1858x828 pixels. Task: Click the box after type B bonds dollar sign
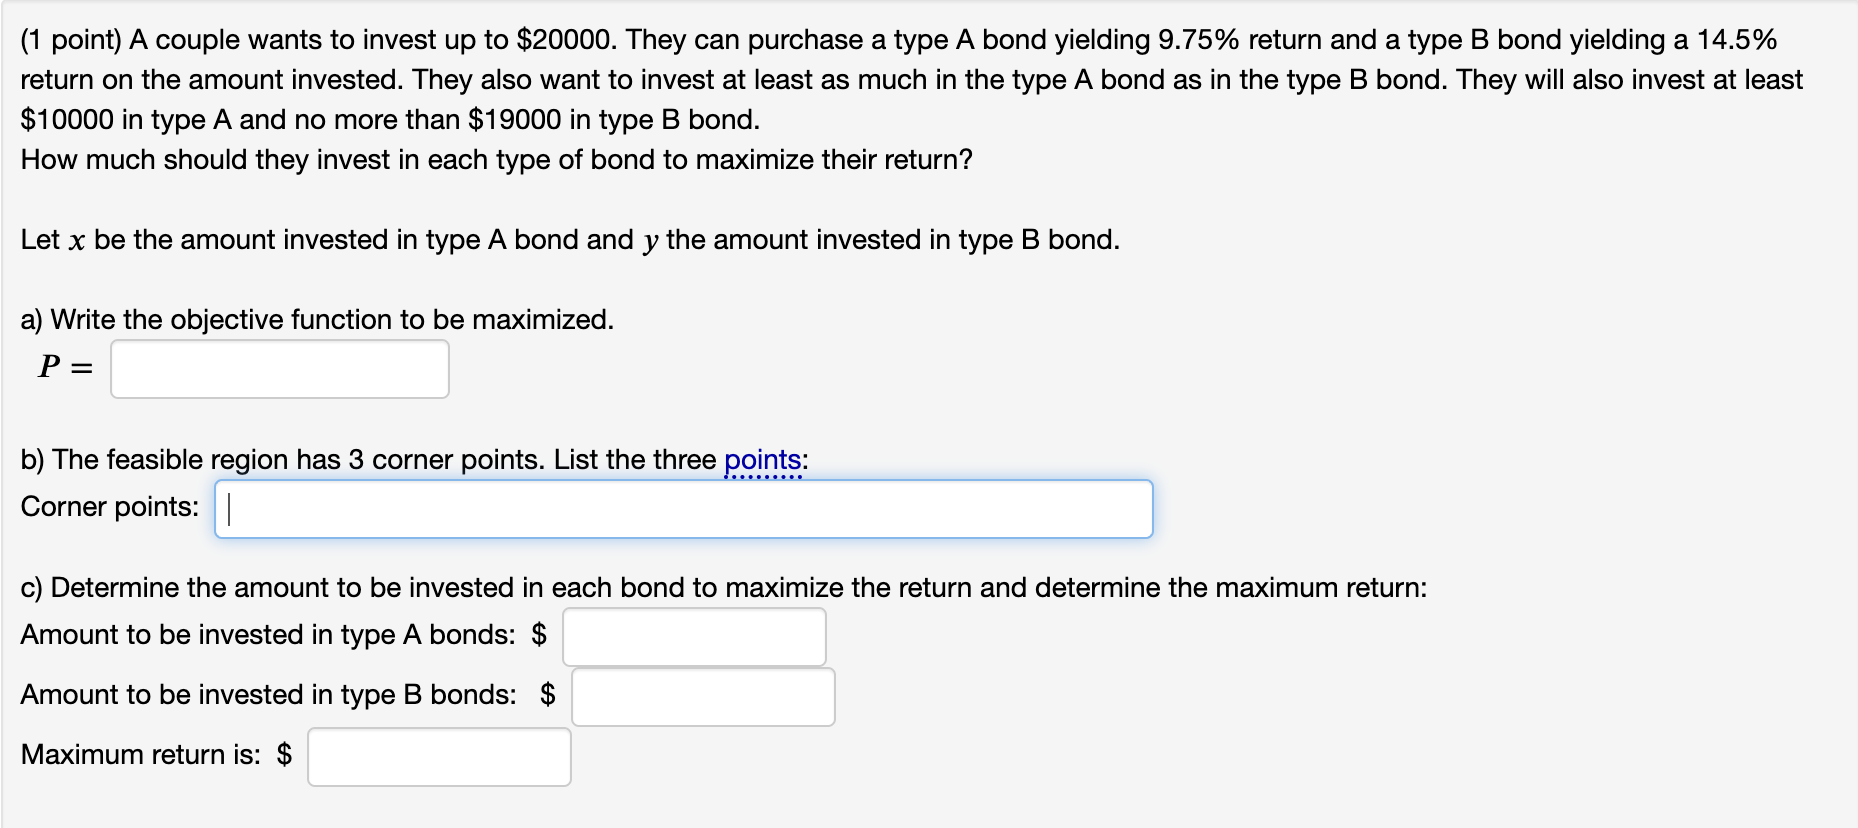click(x=703, y=696)
